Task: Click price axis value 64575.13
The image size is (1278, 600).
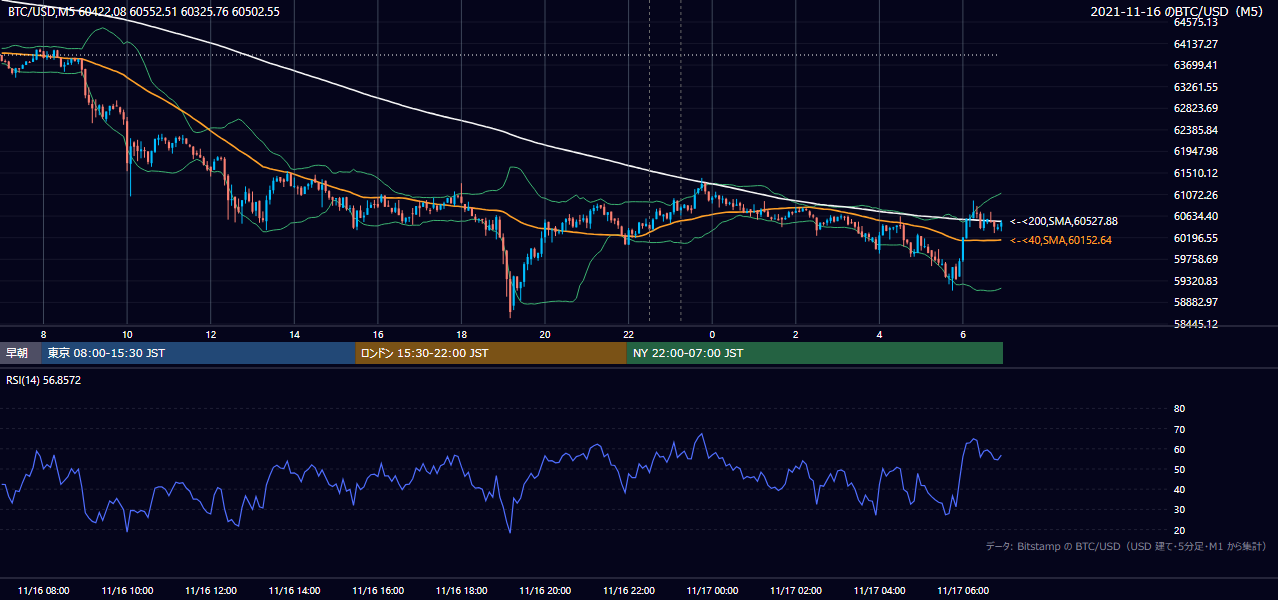Action: click(x=1195, y=22)
